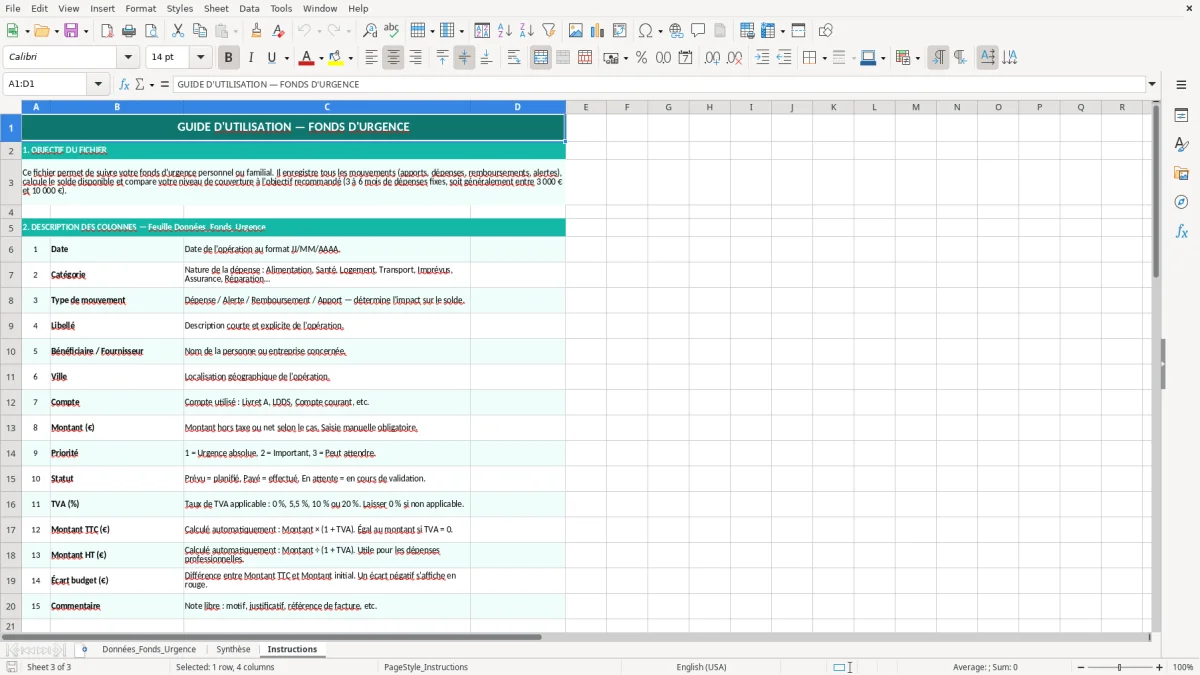Open the Font Size dropdown
Image resolution: width=1200 pixels, height=675 pixels.
tap(200, 58)
